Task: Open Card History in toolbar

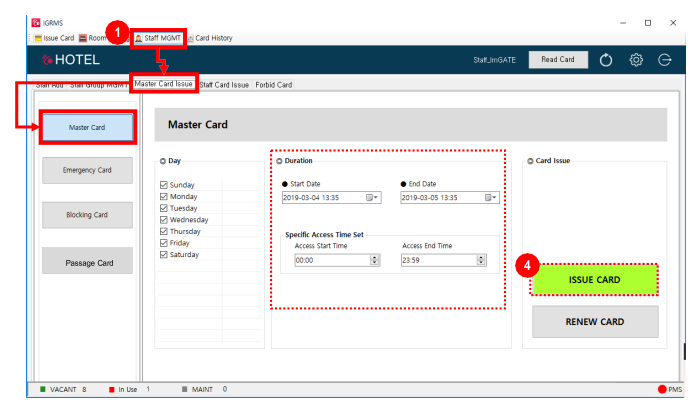Action: tap(210, 38)
